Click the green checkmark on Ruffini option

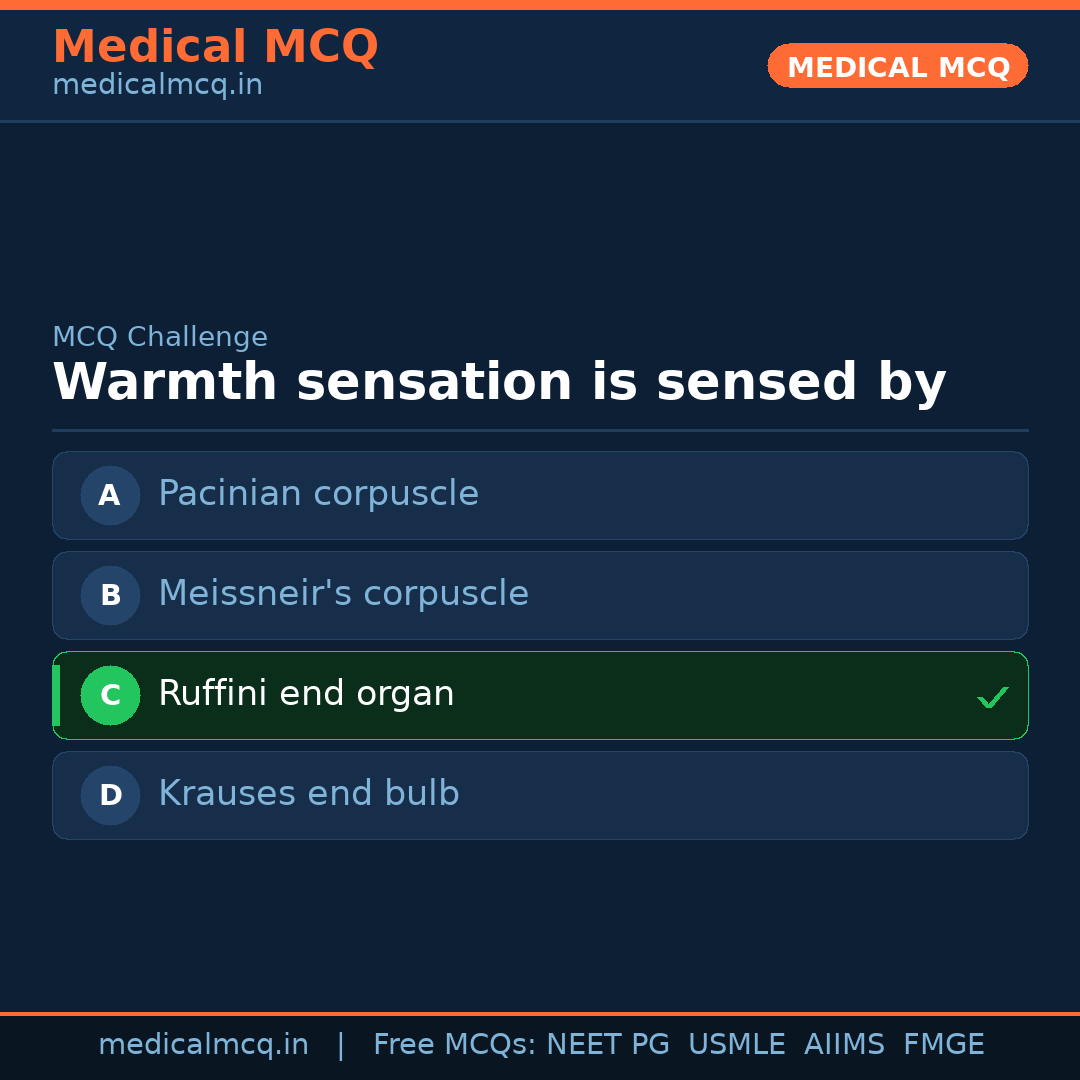pyautogui.click(x=992, y=697)
